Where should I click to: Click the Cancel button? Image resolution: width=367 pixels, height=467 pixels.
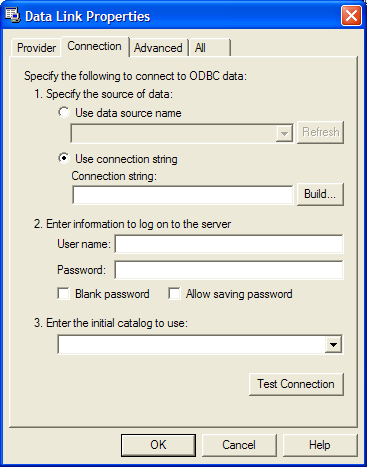tap(239, 445)
